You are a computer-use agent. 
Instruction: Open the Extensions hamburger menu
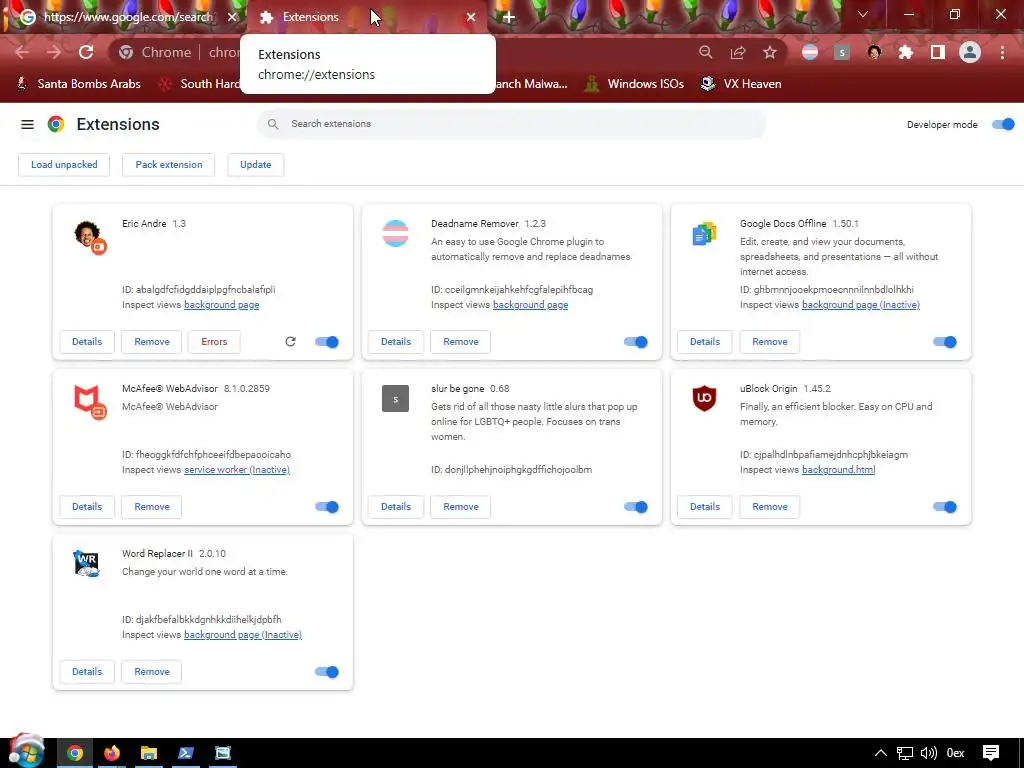pos(27,124)
